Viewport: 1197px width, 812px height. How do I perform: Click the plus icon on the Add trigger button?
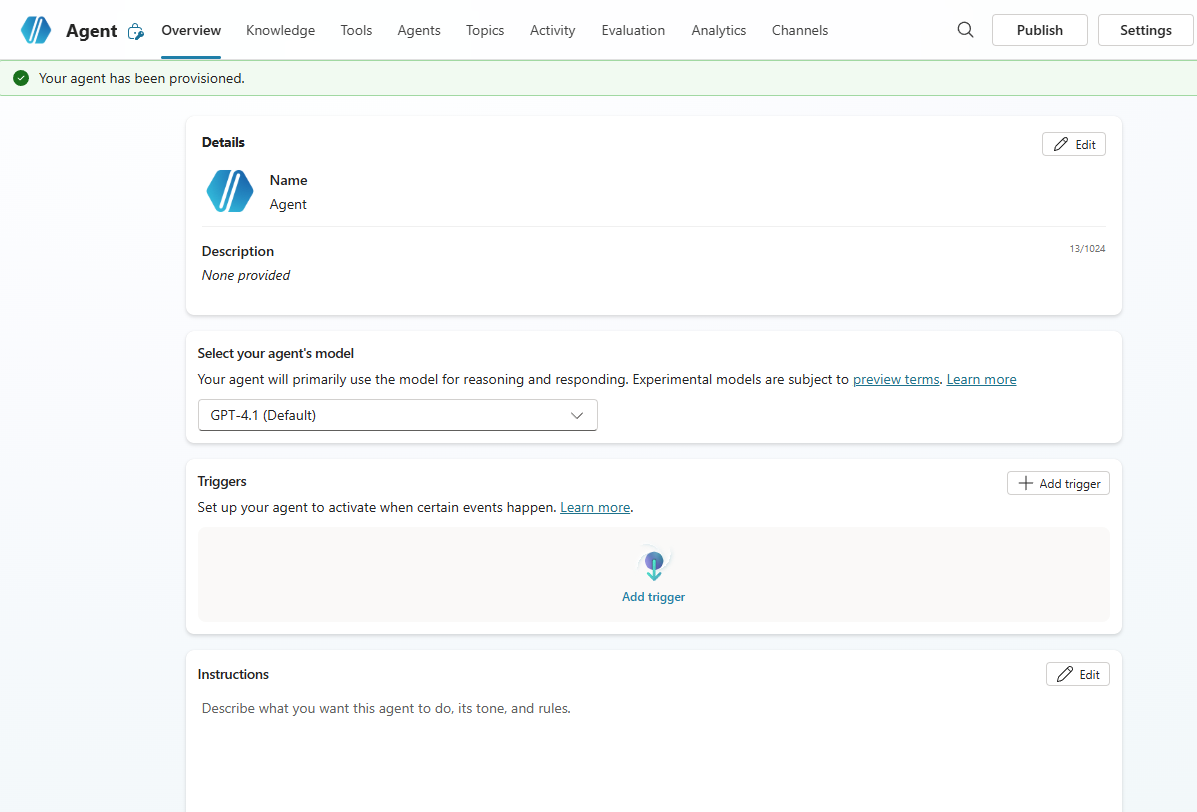(x=1025, y=483)
